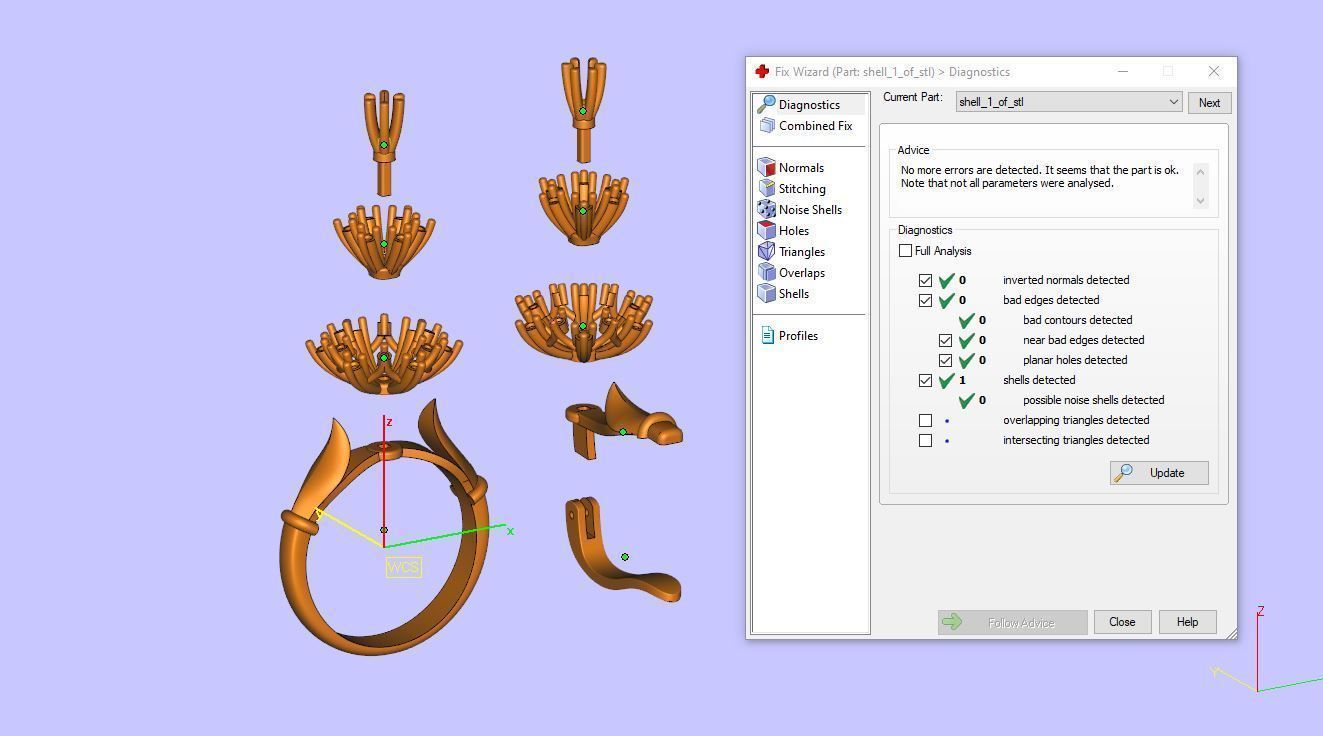Uncheck bad edges detected
Viewport: 1323px width, 736px height.
point(925,300)
